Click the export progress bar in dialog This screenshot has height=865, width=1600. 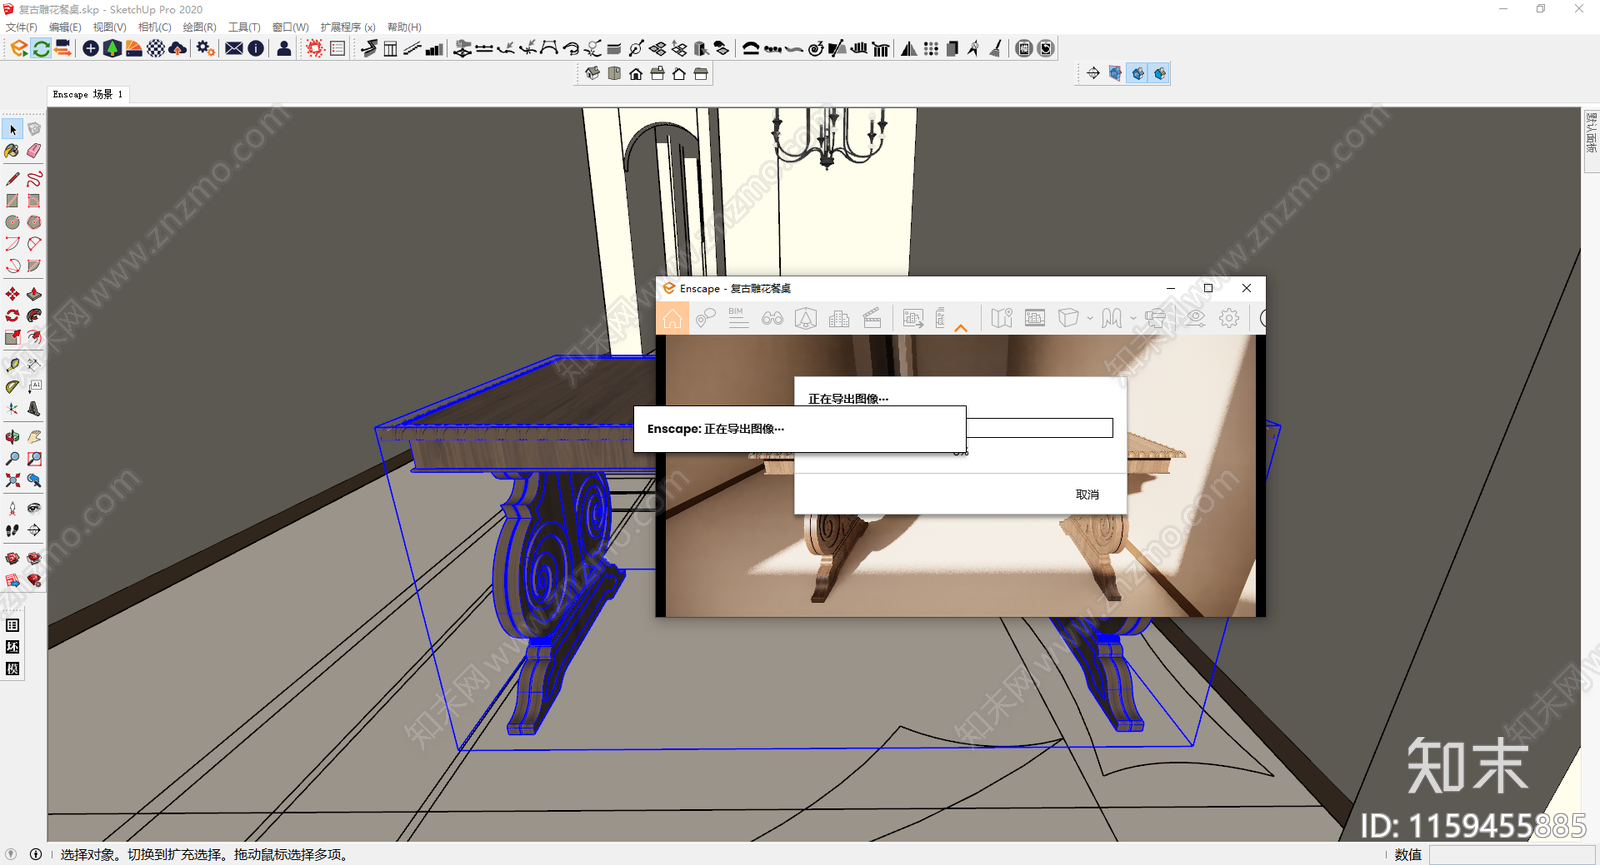click(x=1040, y=428)
